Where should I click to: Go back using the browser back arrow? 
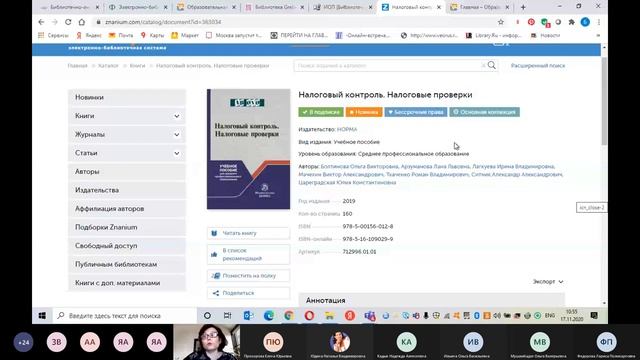tap(41, 22)
